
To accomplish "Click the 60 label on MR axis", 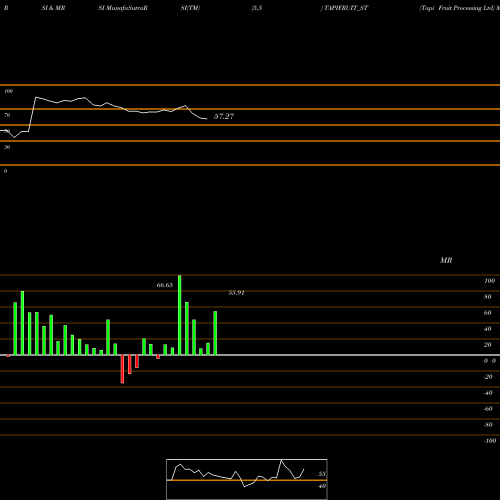I will click(488, 313).
